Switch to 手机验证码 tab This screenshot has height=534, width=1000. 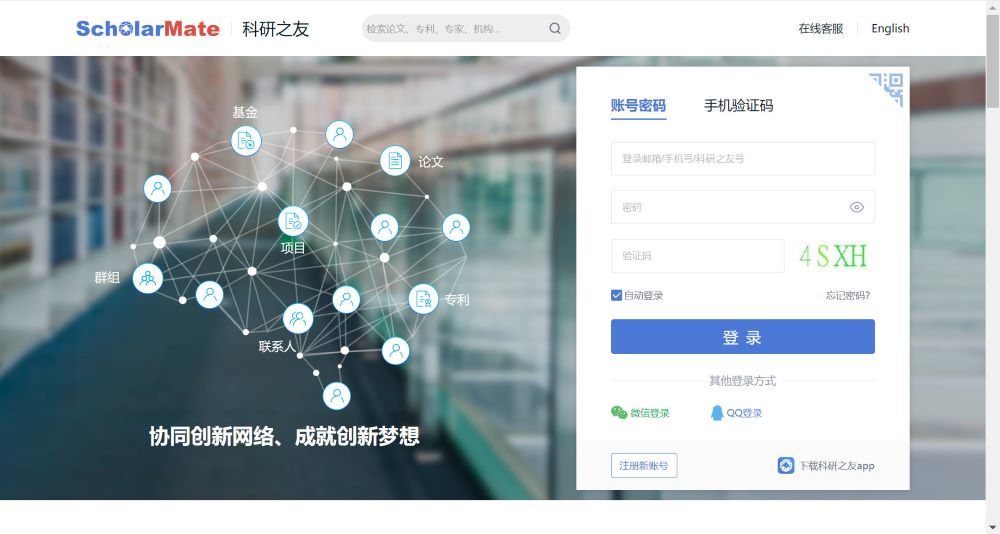click(x=738, y=106)
